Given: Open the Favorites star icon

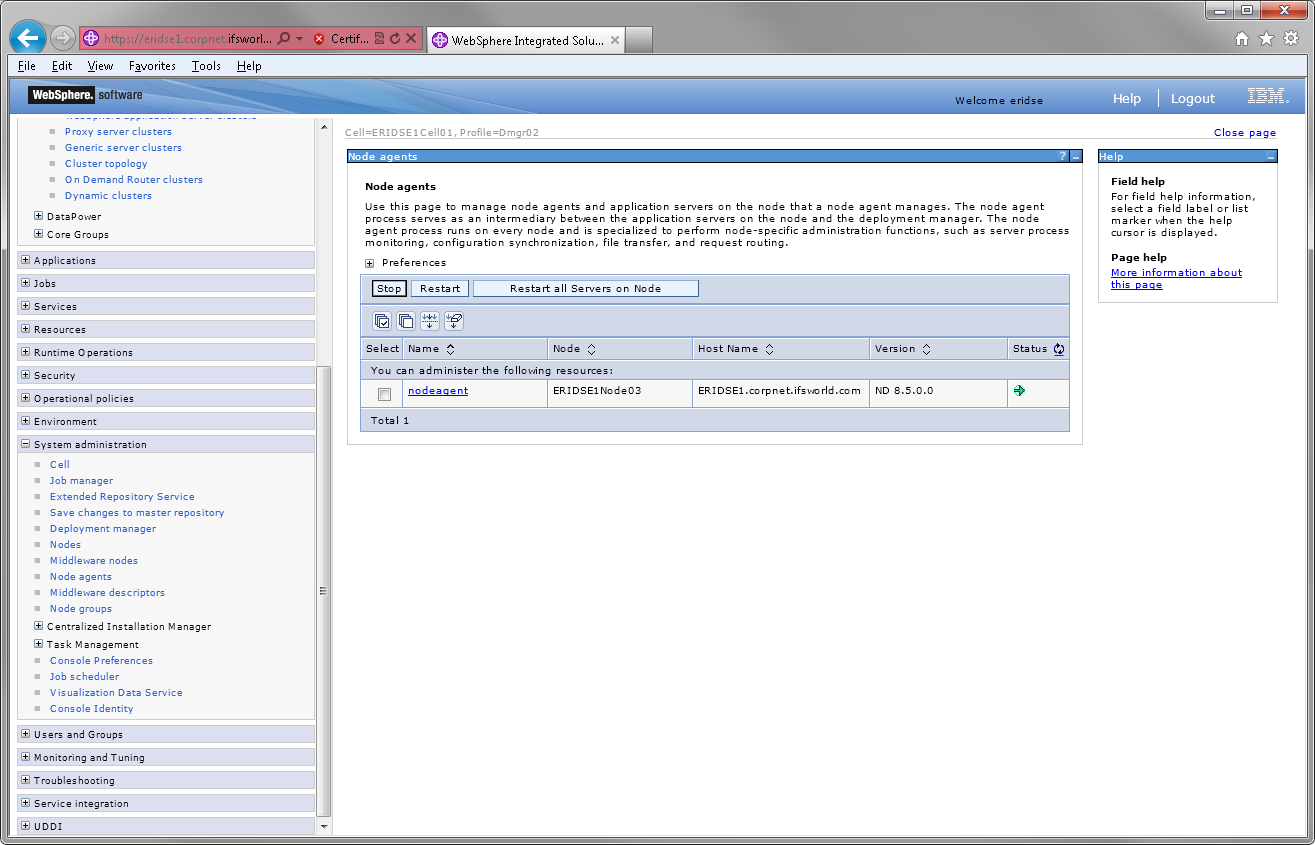Looking at the screenshot, I should click(1266, 39).
